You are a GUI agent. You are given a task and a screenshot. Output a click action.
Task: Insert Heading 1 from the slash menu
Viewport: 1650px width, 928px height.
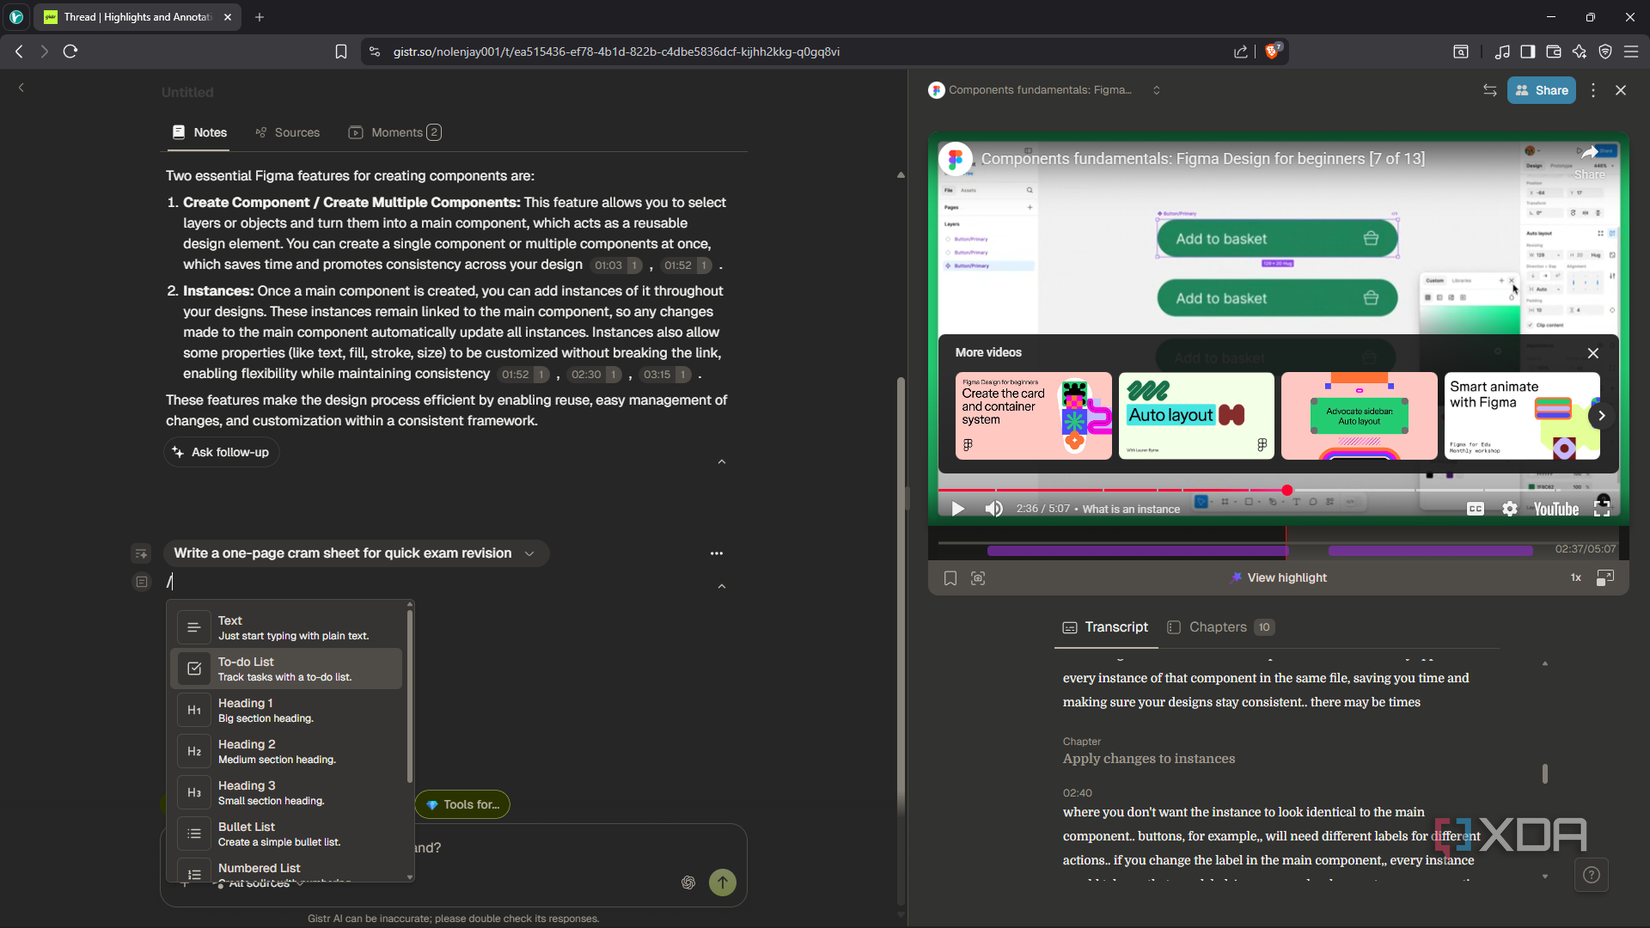(x=288, y=710)
